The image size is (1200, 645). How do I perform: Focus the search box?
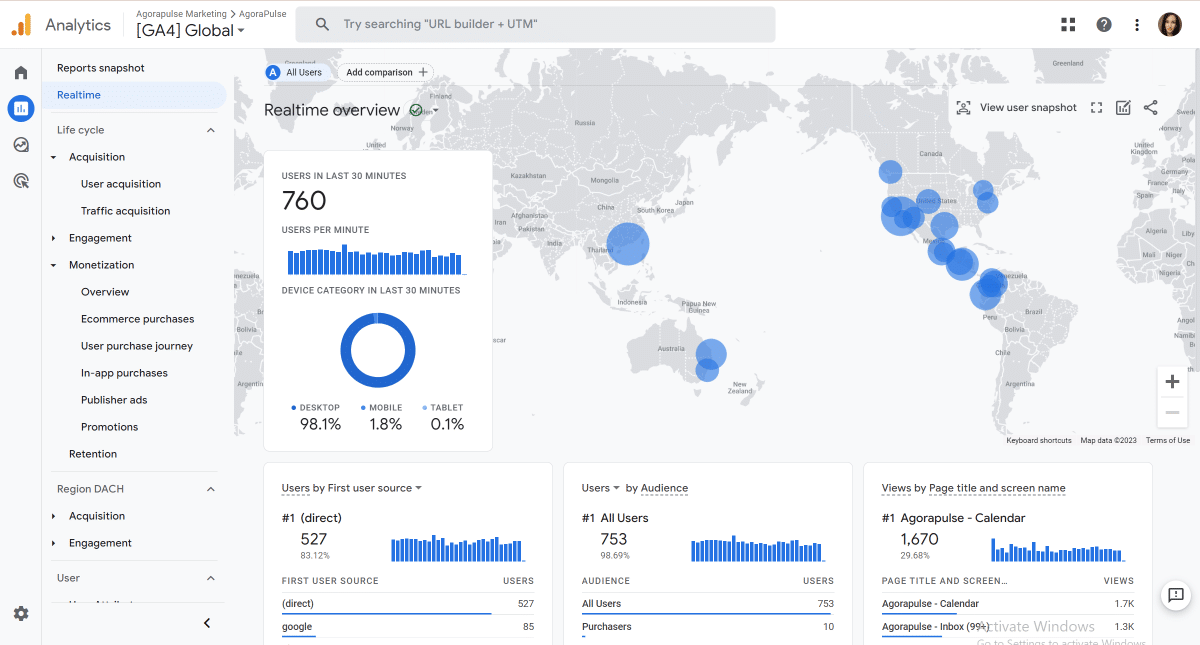point(535,25)
